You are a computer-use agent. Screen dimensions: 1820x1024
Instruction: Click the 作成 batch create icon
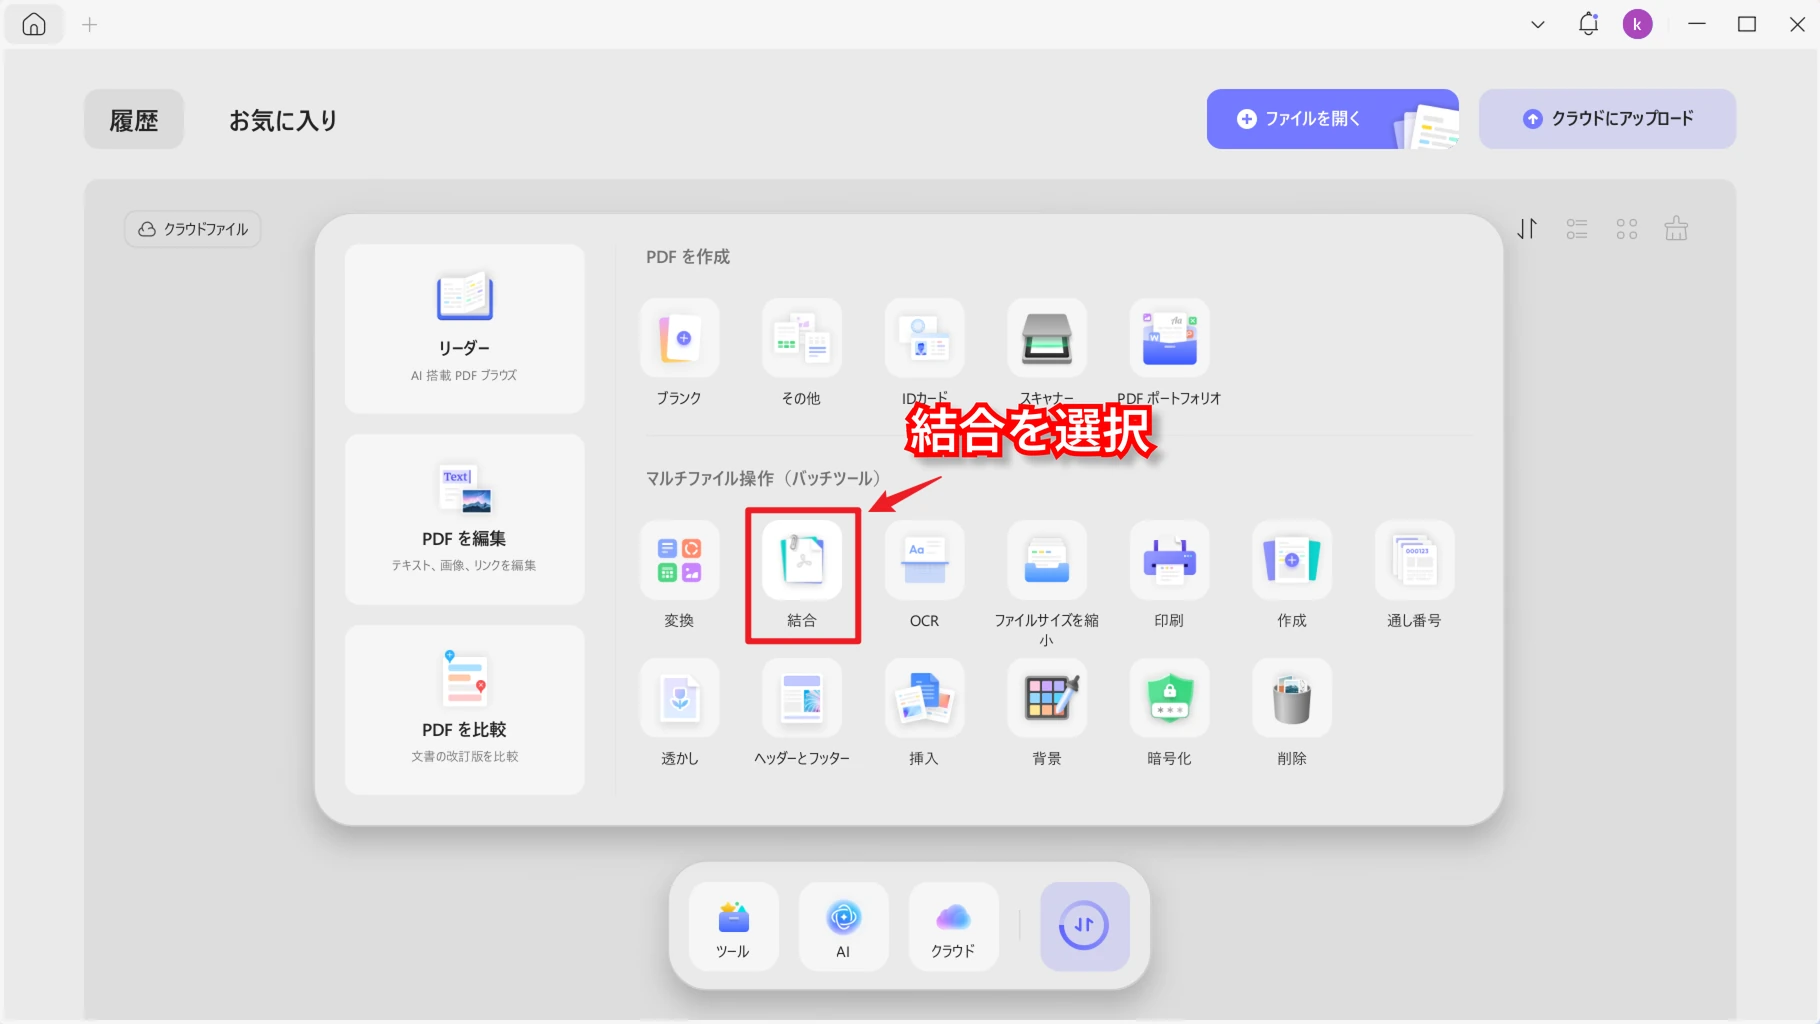(x=1292, y=560)
